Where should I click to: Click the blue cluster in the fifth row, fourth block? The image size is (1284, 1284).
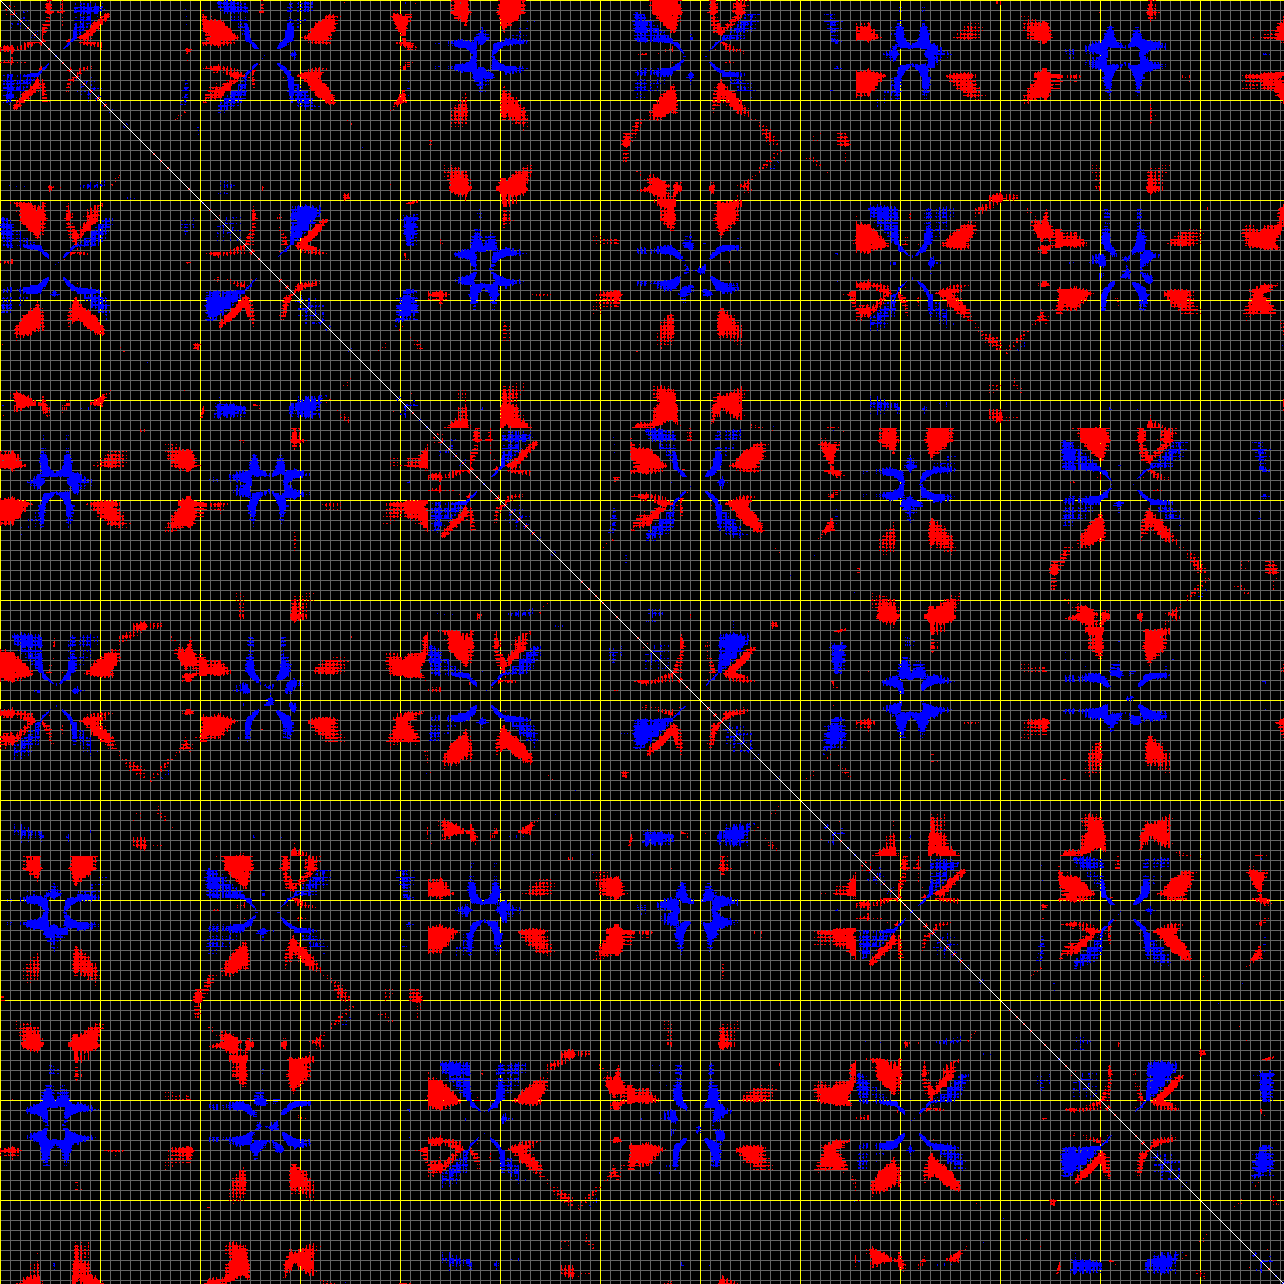(694, 912)
